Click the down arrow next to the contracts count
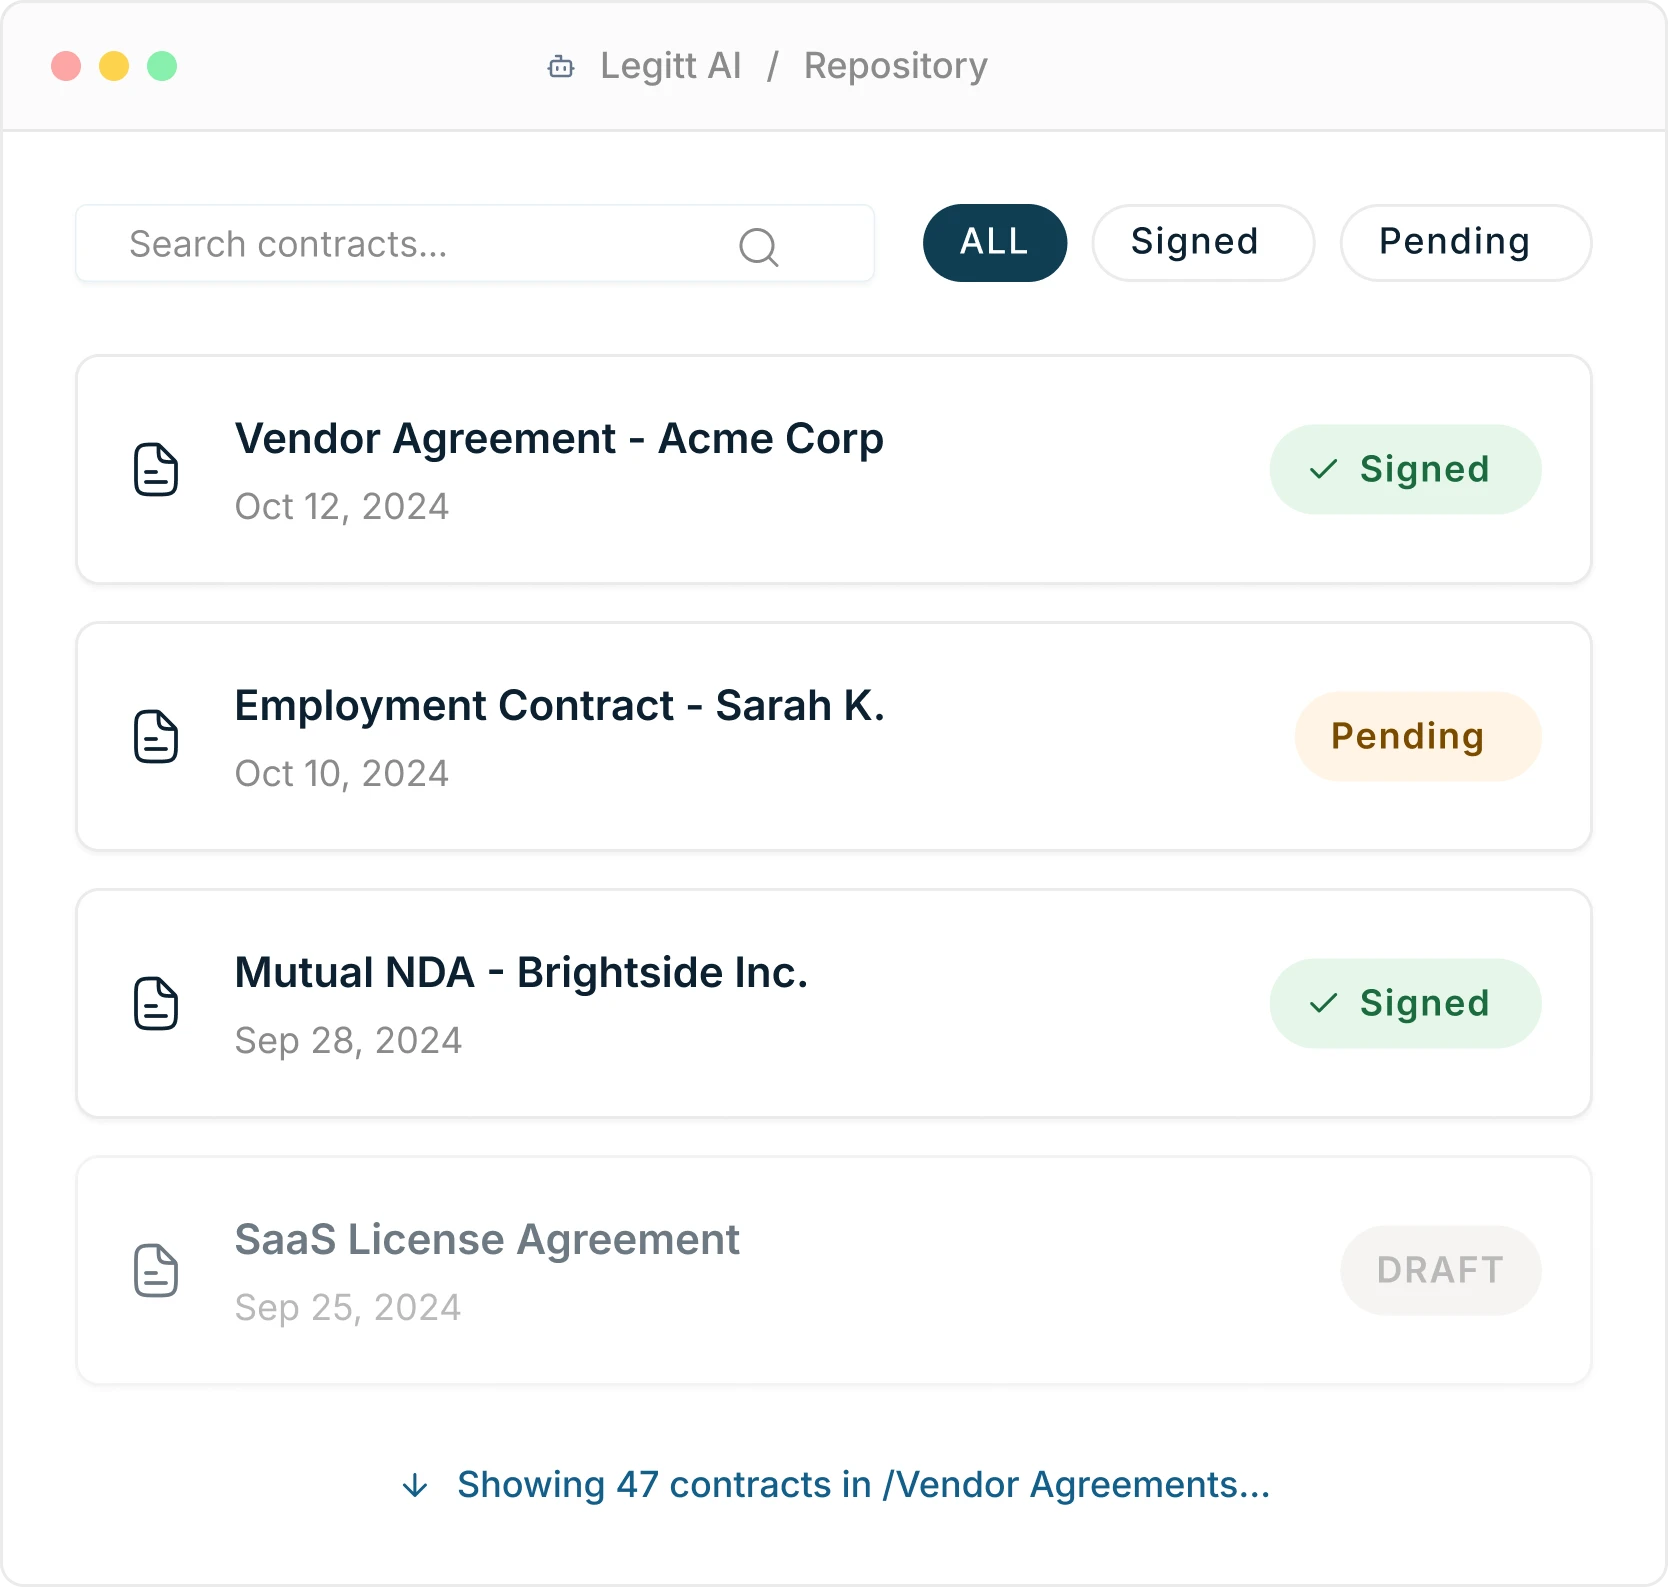The width and height of the screenshot is (1668, 1587). pos(414,1485)
